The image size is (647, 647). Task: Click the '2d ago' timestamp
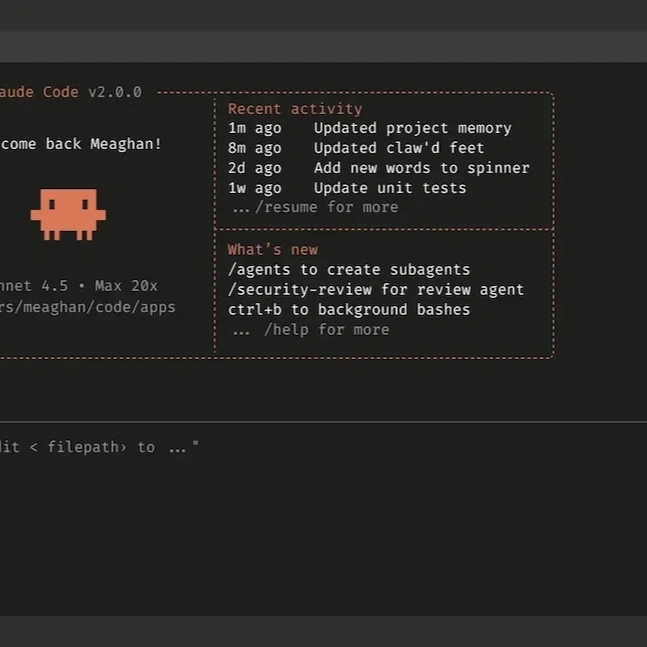click(x=255, y=168)
